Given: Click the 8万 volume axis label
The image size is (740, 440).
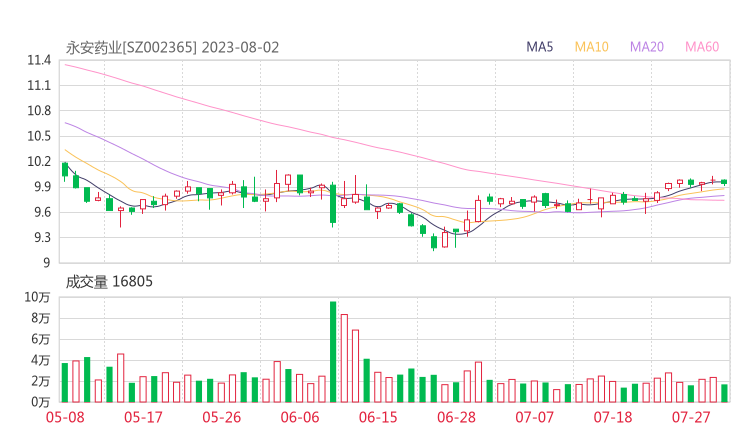Looking at the screenshot, I should point(41,318).
